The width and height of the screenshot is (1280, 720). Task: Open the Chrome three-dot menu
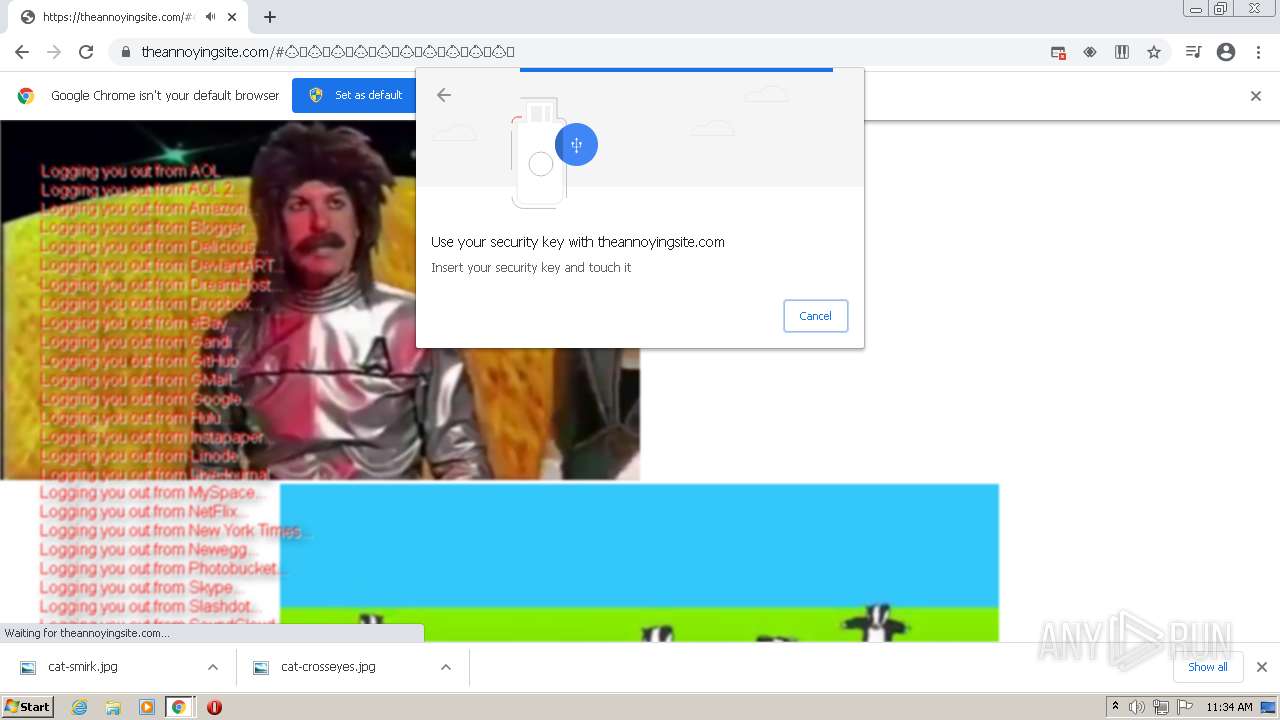tap(1258, 52)
